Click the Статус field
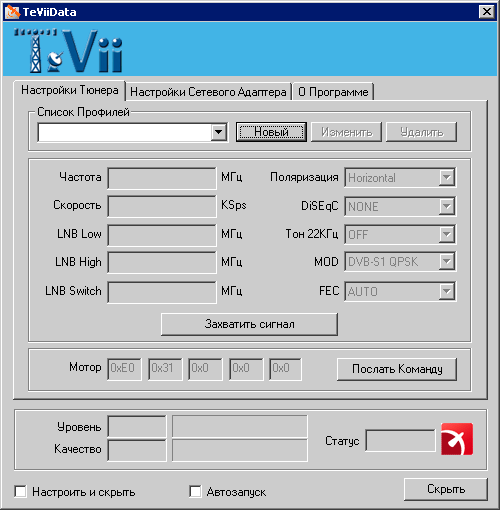Image resolution: width=500 pixels, height=510 pixels. (x=400, y=440)
